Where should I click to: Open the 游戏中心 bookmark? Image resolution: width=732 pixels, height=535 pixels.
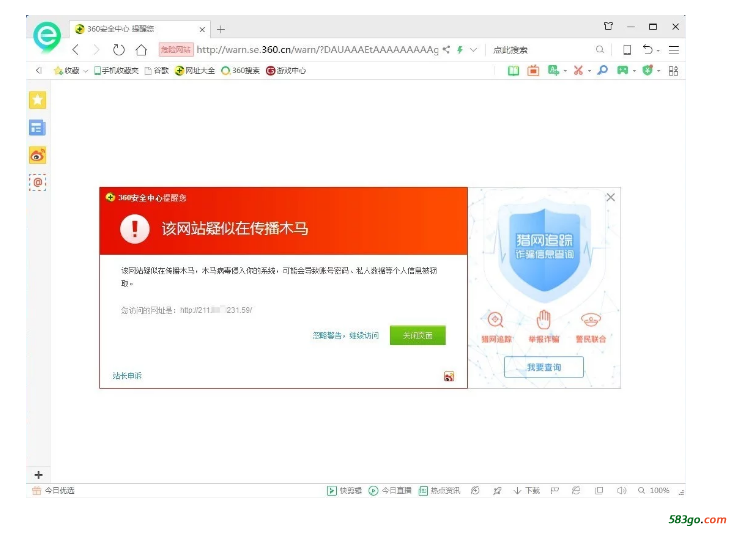pos(286,70)
